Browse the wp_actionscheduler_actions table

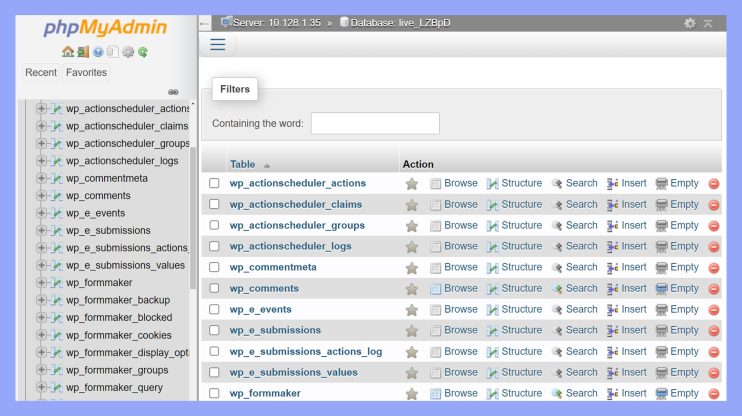pyautogui.click(x=454, y=183)
